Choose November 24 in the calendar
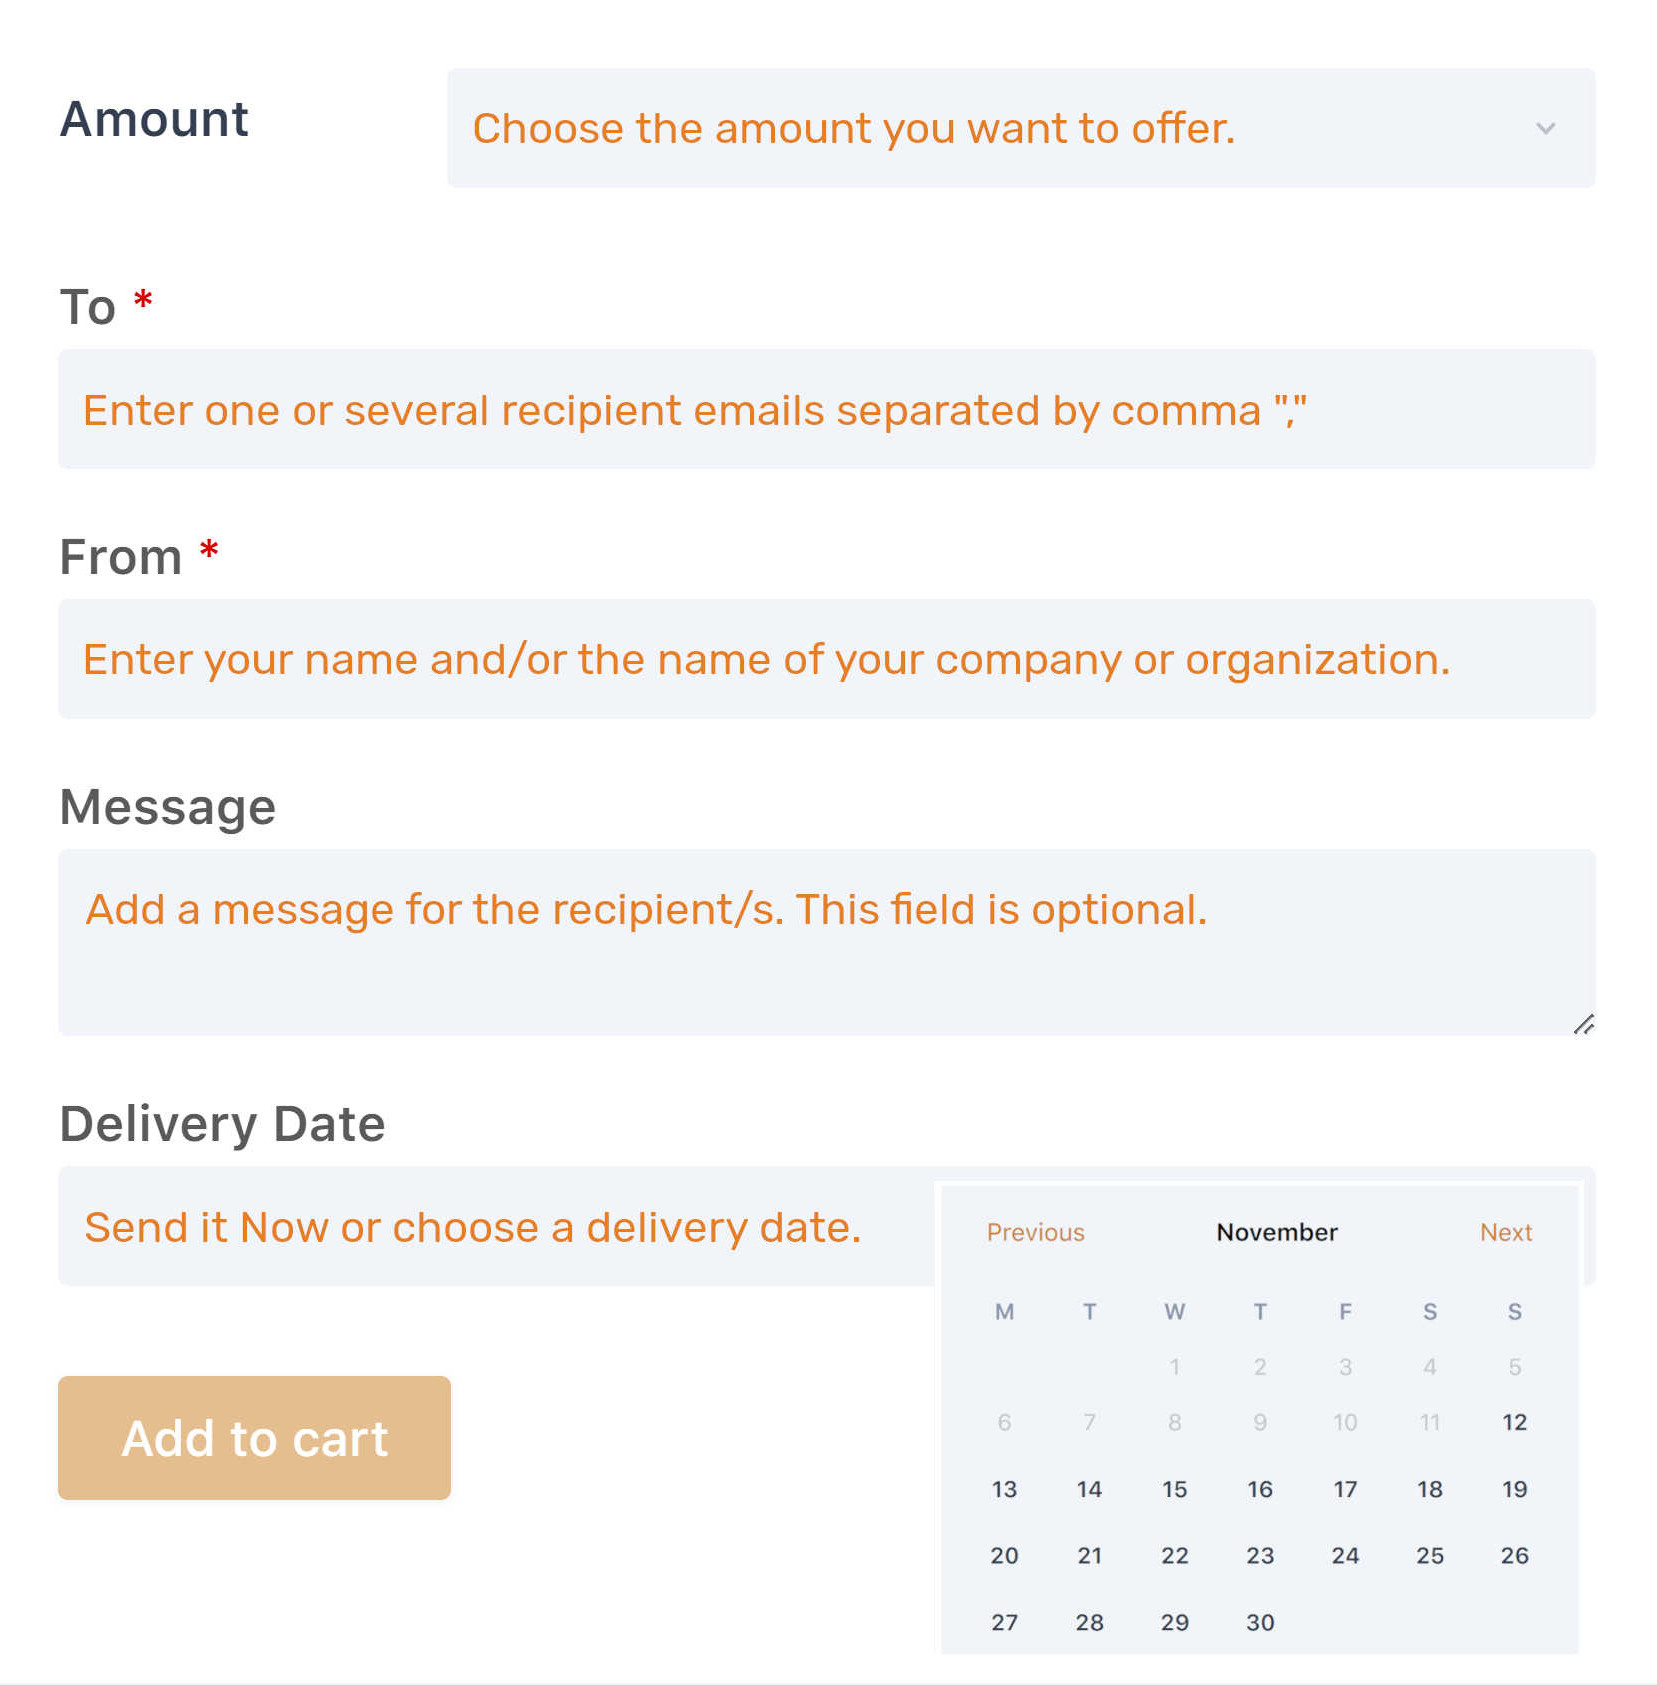 tap(1345, 1555)
